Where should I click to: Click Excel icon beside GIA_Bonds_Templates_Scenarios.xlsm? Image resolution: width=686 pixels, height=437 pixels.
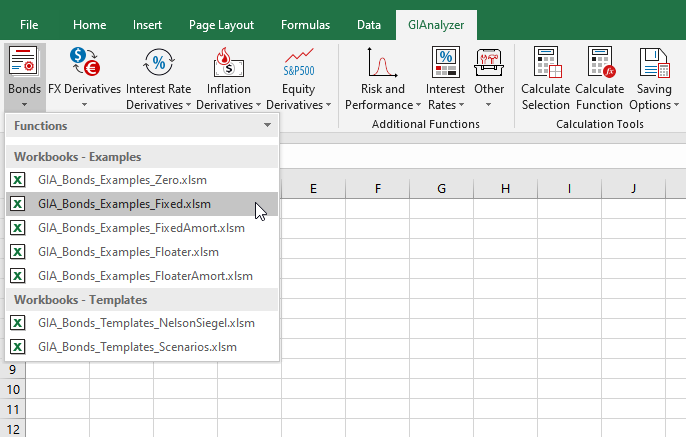pos(18,347)
